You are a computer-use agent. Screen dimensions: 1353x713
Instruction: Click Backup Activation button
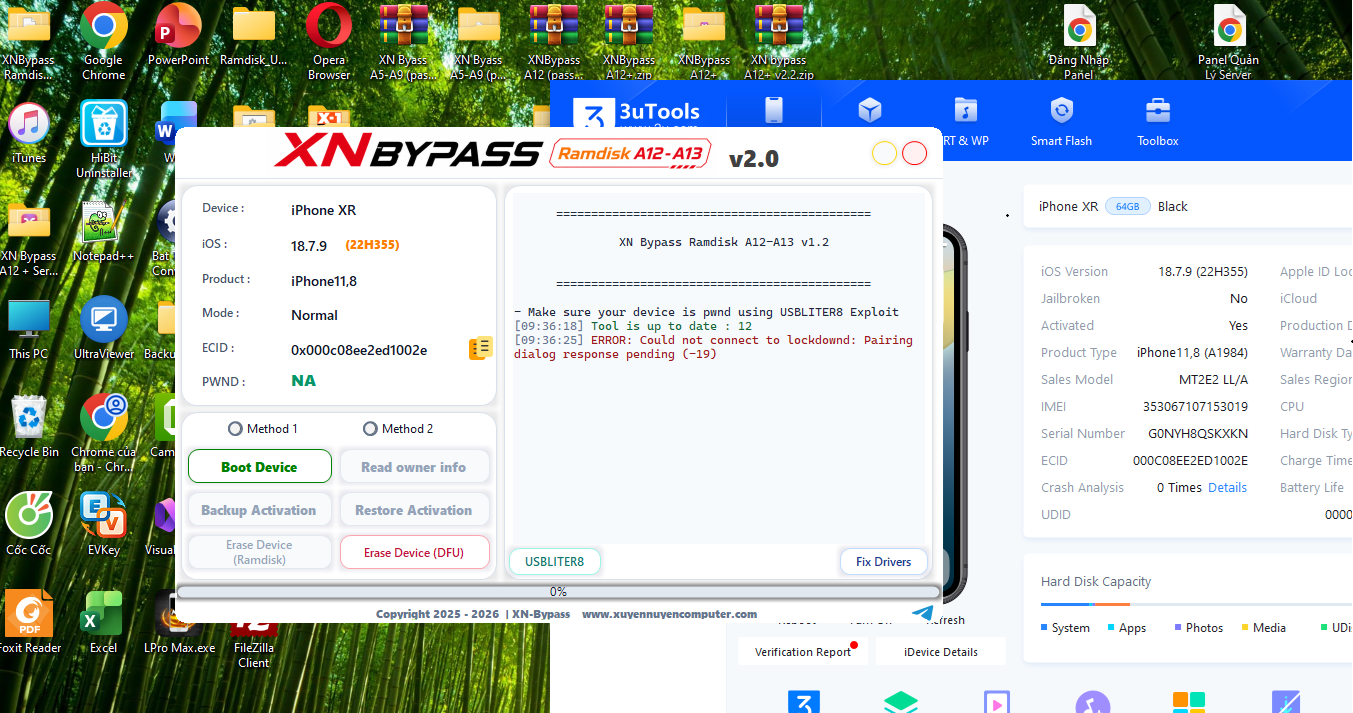(x=260, y=510)
